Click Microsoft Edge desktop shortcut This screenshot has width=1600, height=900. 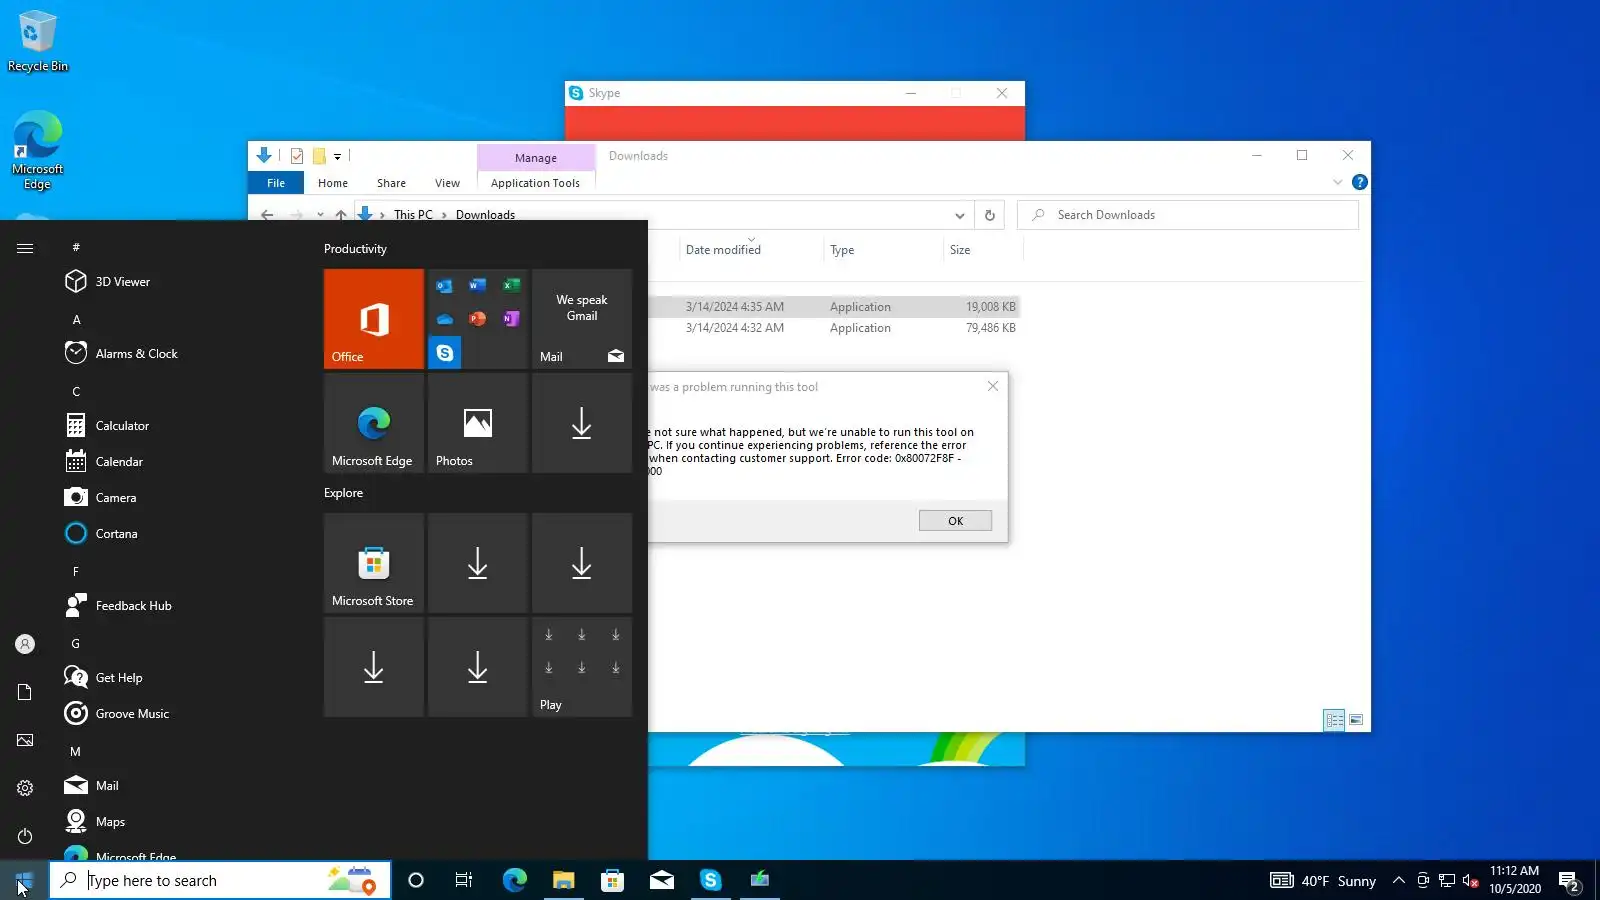[x=38, y=150]
